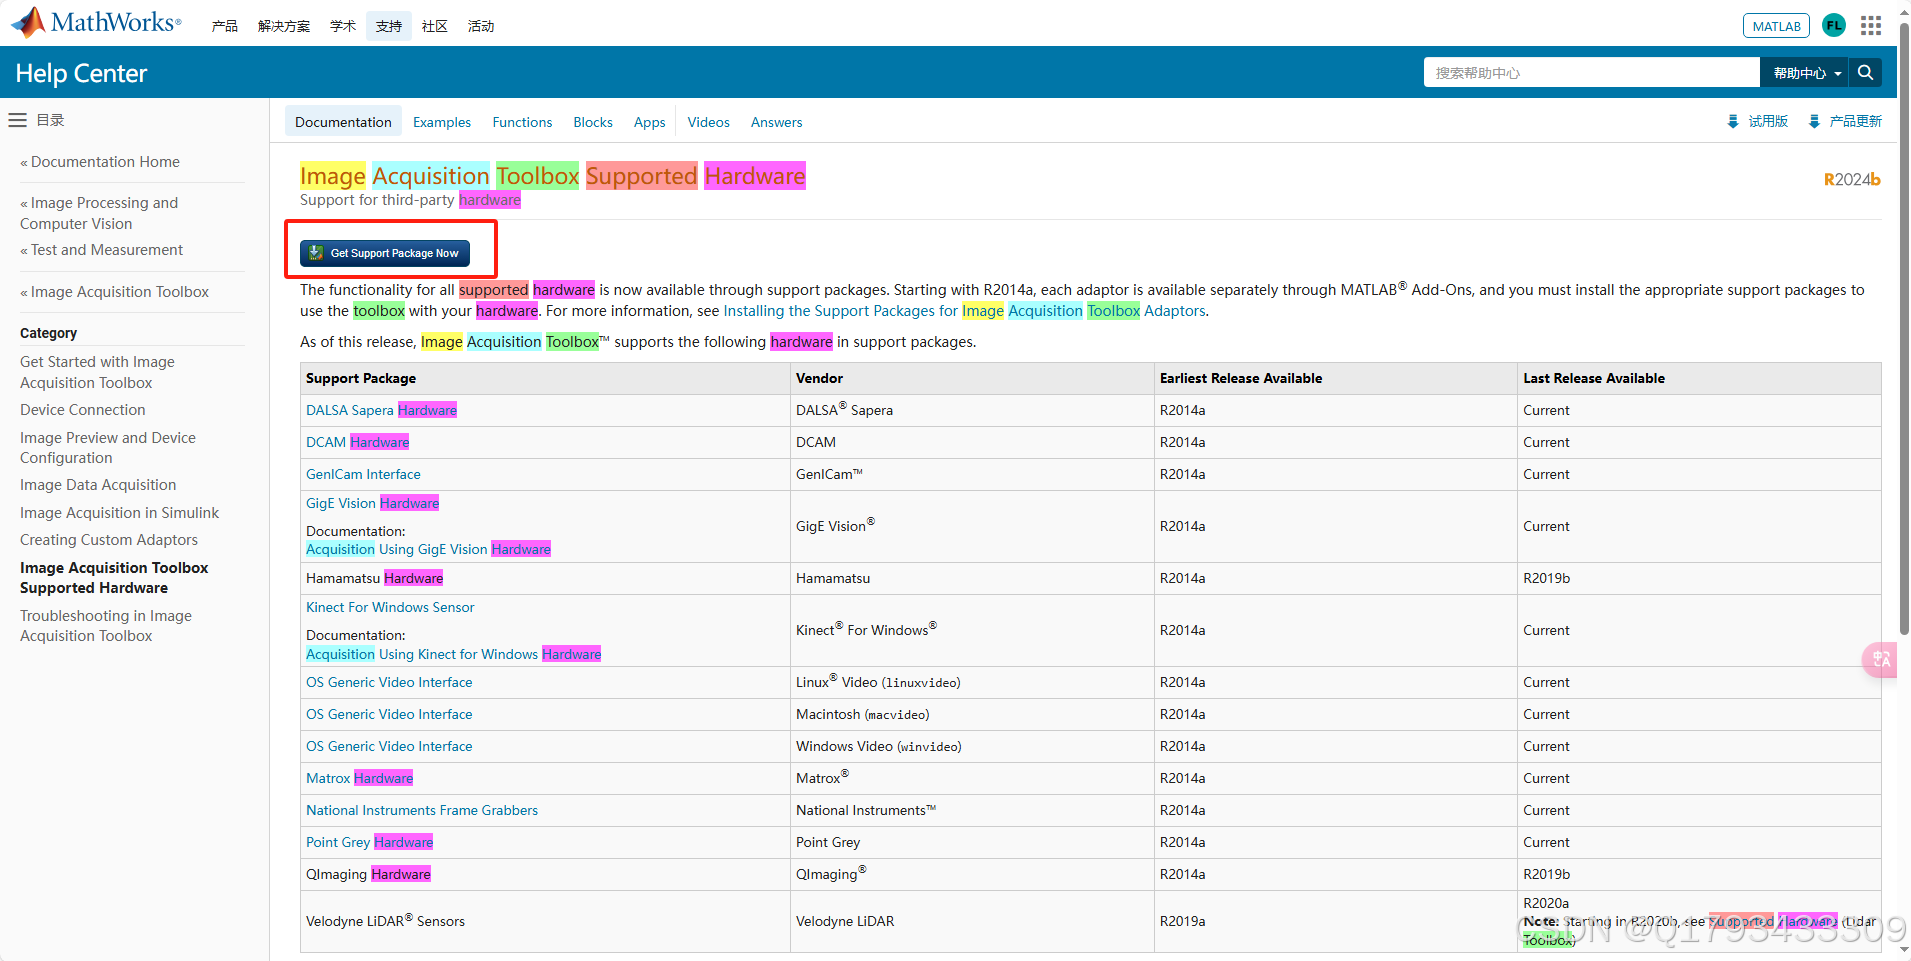Click the 试用版 link text
This screenshot has width=1911, height=961.
(x=1768, y=121)
